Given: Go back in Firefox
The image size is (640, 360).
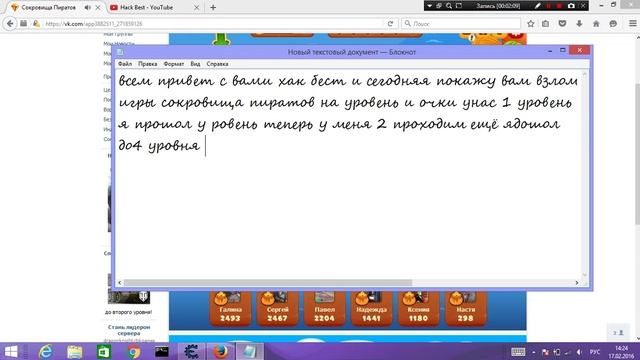Looking at the screenshot, I should 10,24.
